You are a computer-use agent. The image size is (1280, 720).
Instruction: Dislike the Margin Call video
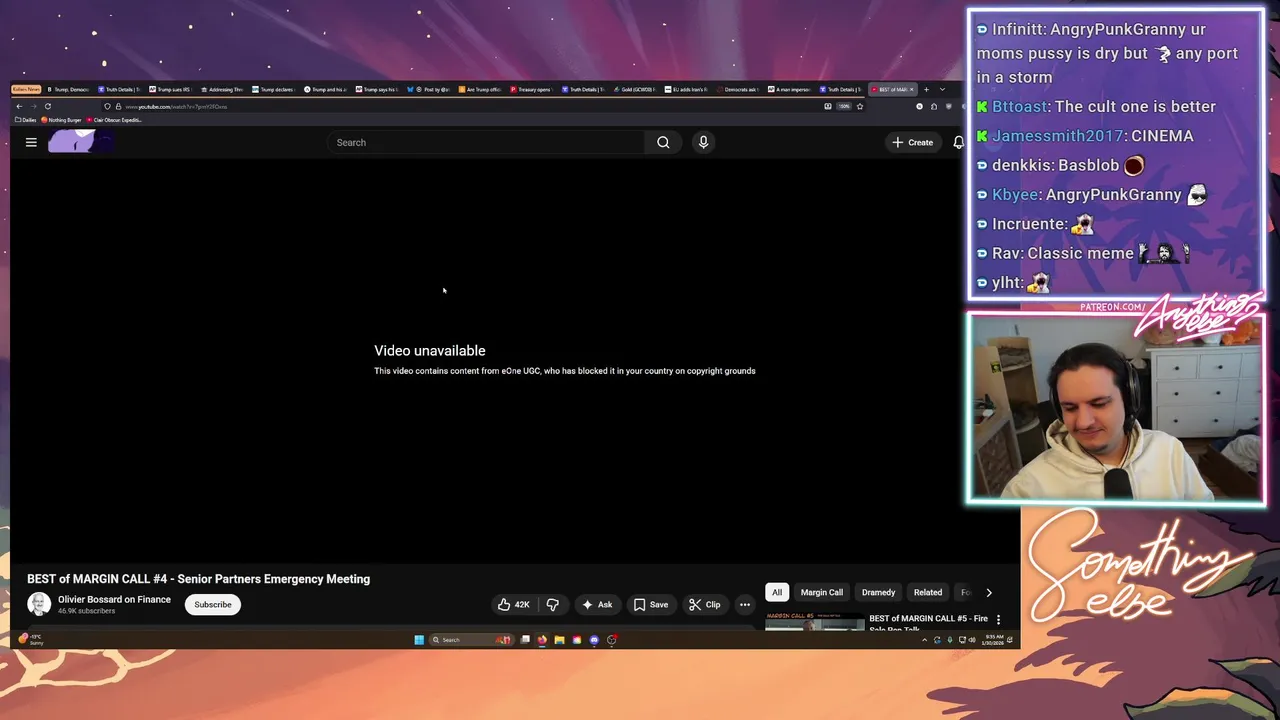coord(552,604)
